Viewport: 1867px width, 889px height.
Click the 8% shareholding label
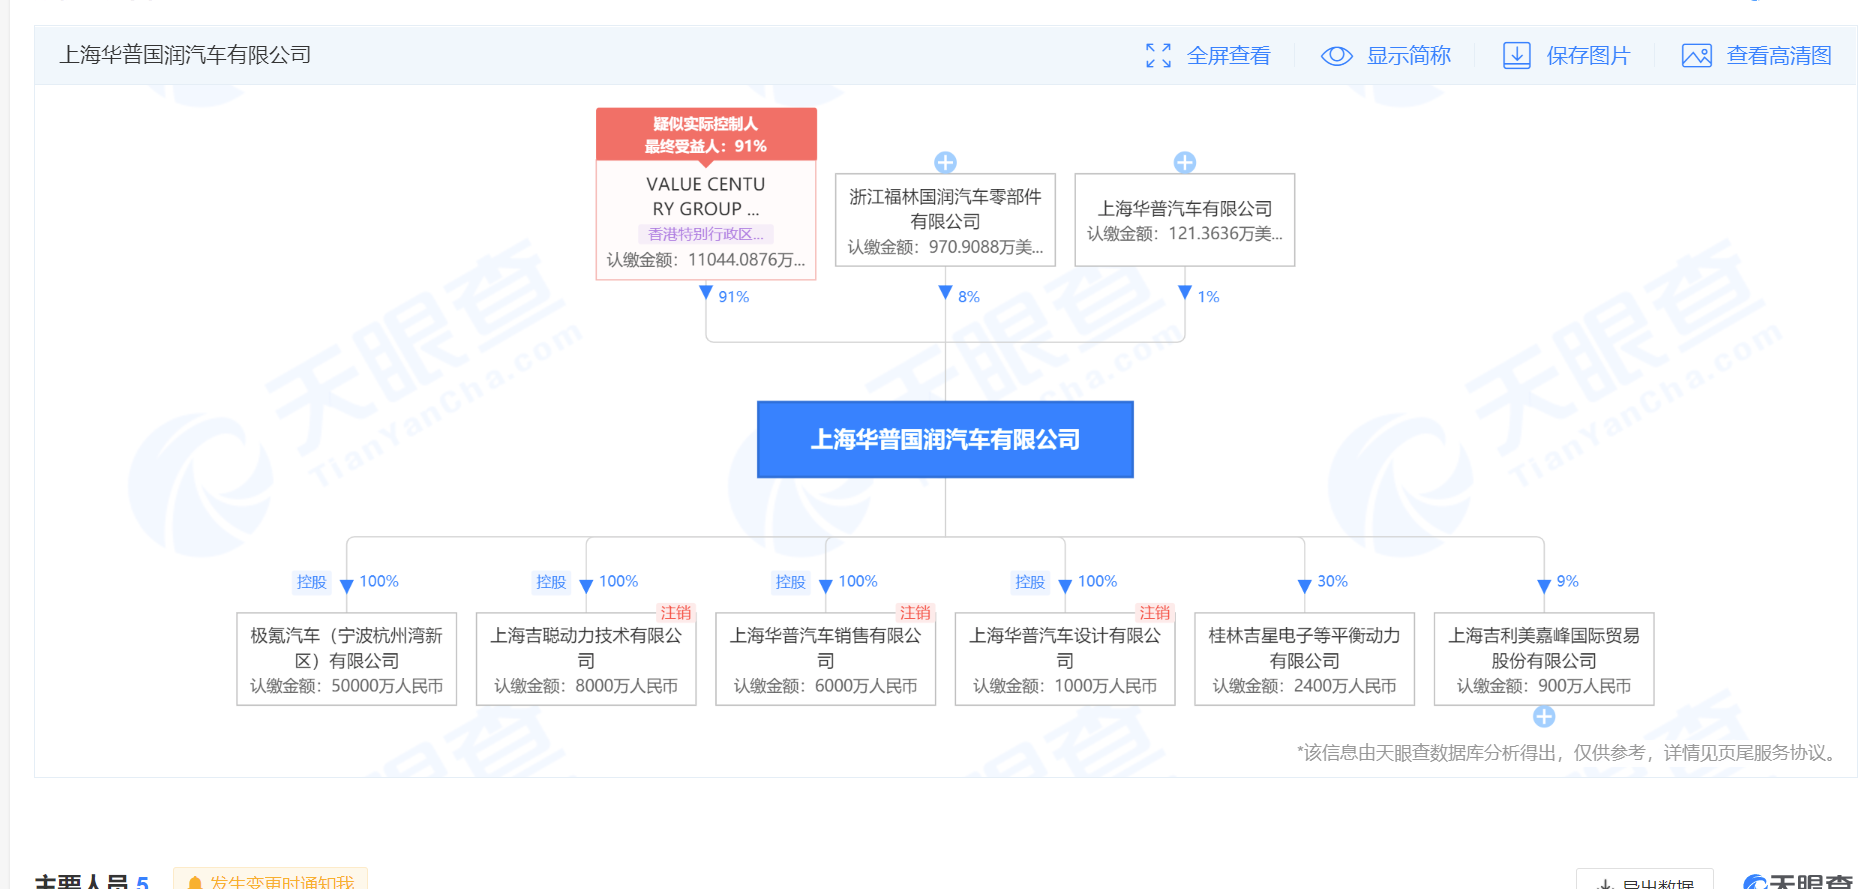coord(969,297)
